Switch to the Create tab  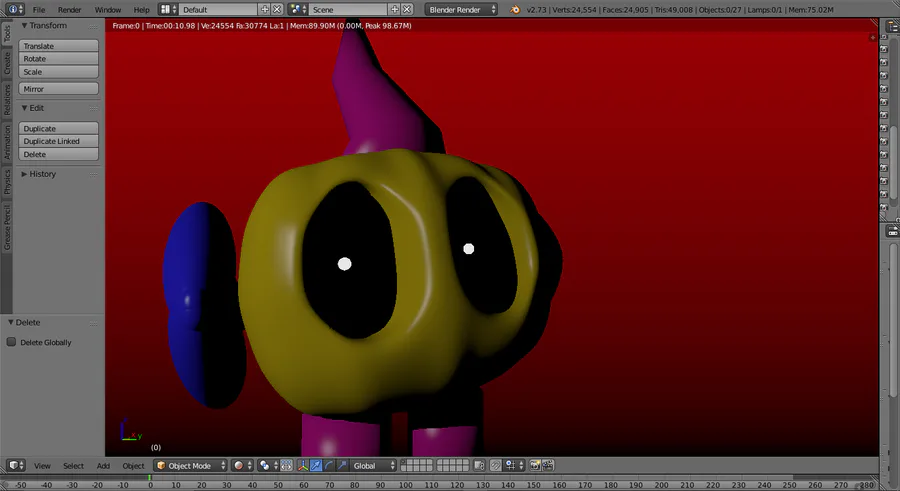pos(7,63)
